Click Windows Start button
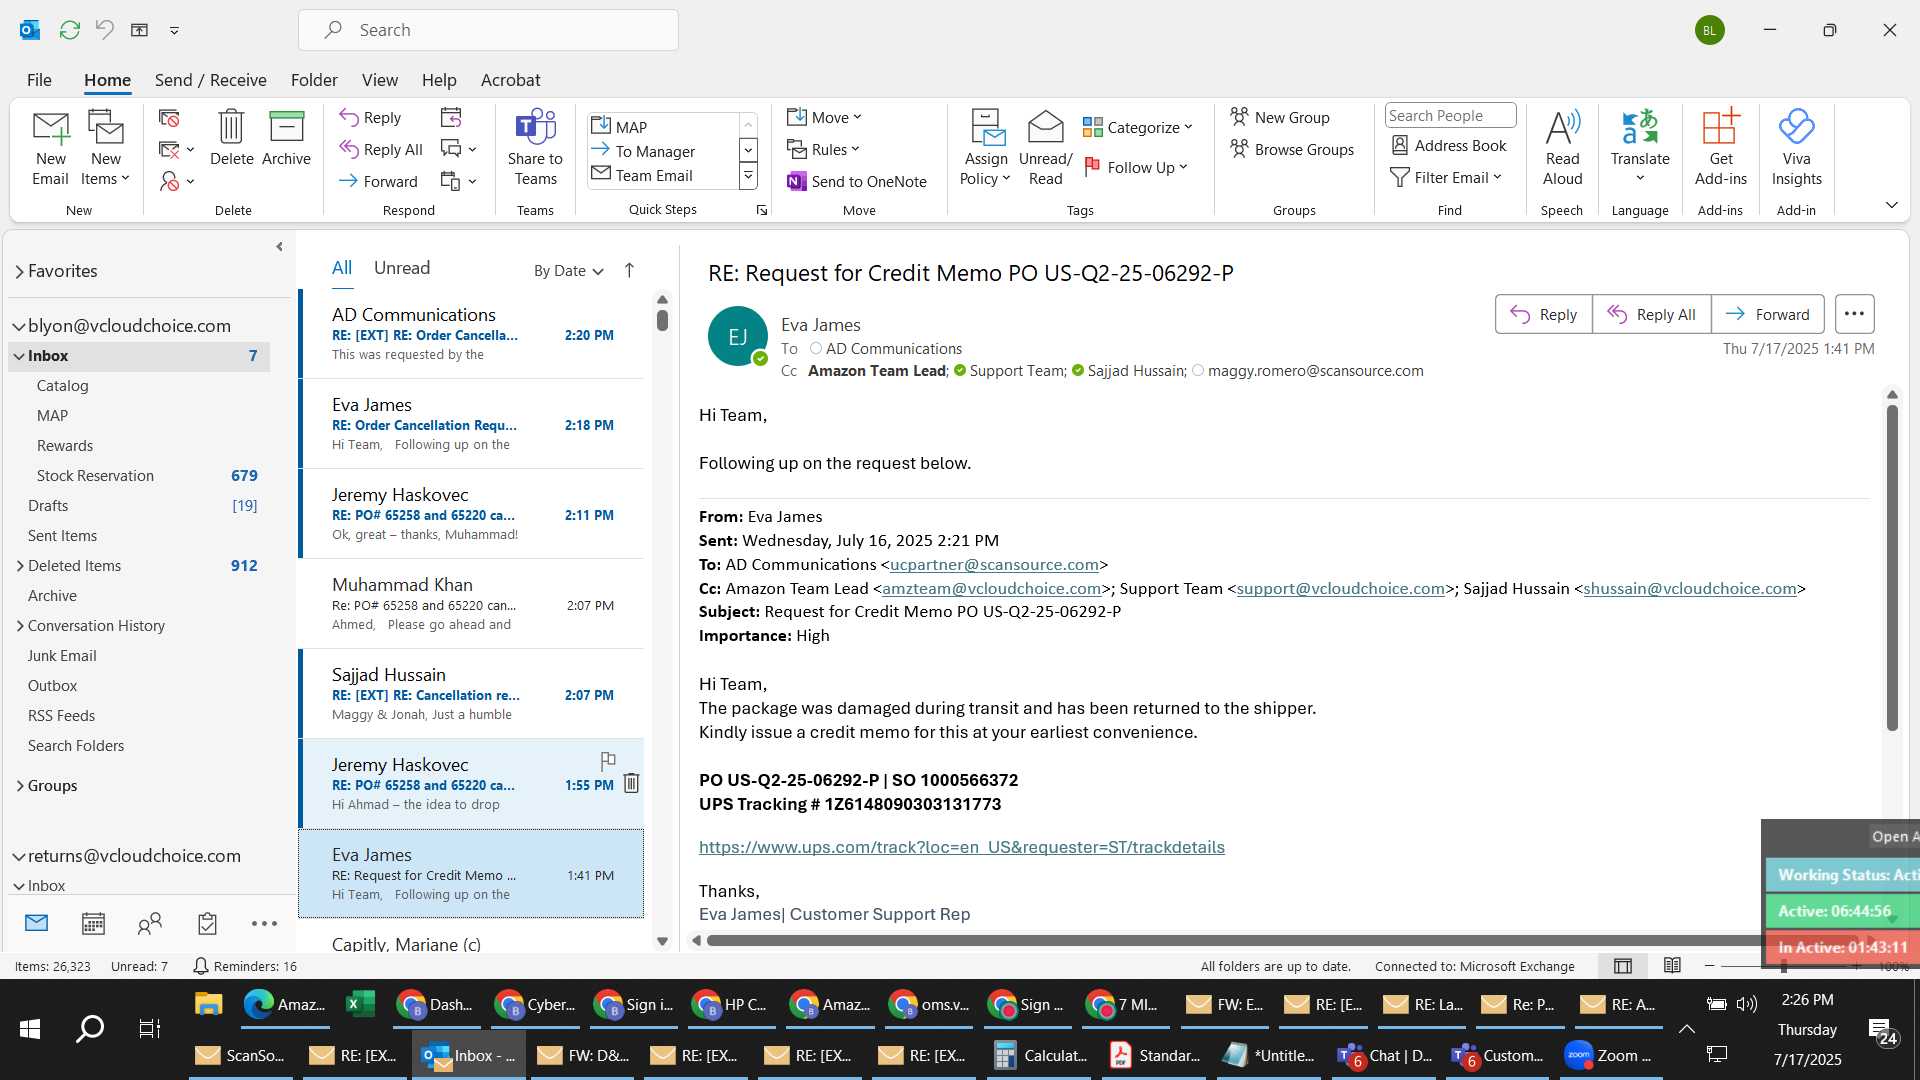This screenshot has width=1920, height=1080. 30,1029
